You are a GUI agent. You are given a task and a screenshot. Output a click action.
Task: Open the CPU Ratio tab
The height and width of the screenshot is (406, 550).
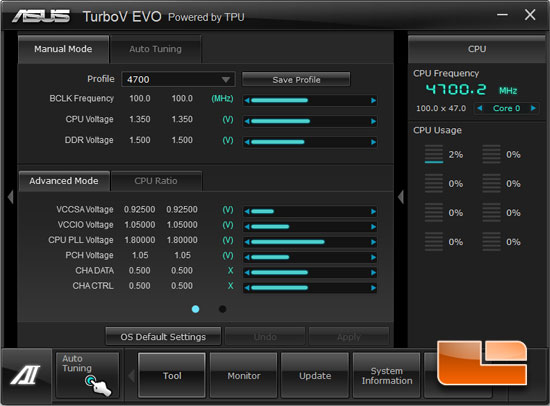point(156,181)
